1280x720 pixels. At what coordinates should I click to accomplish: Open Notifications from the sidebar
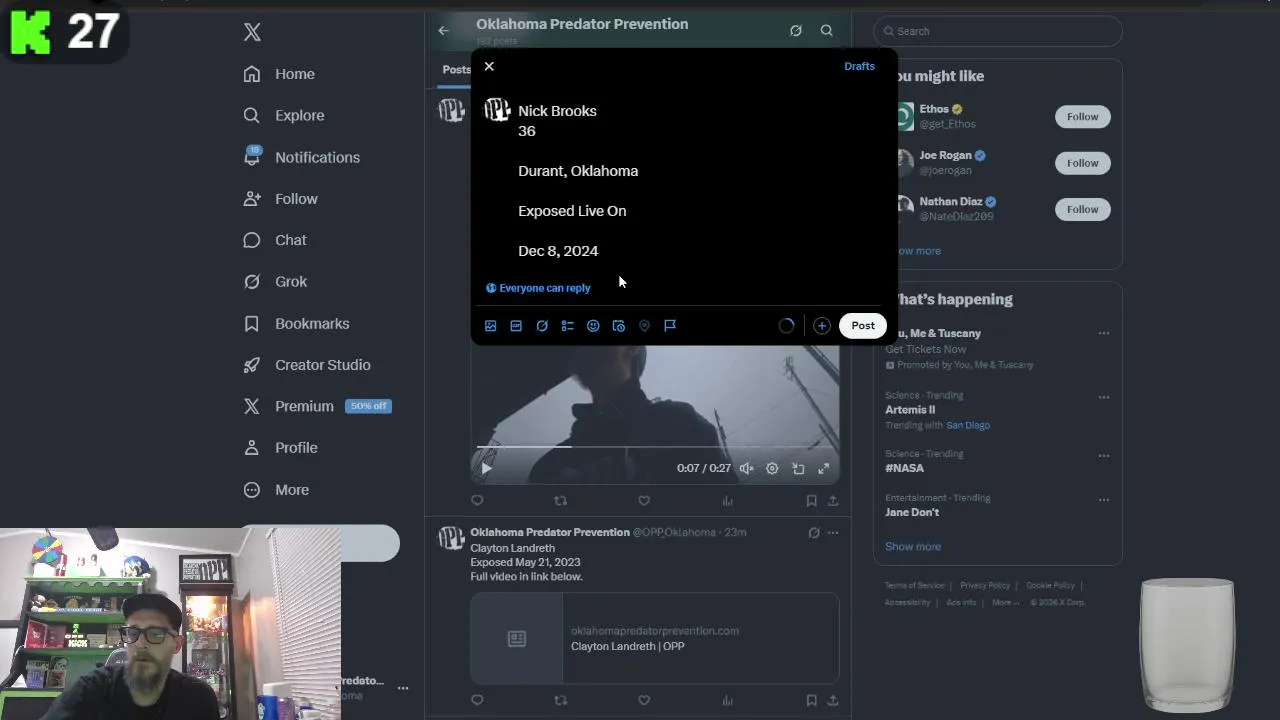click(x=301, y=157)
